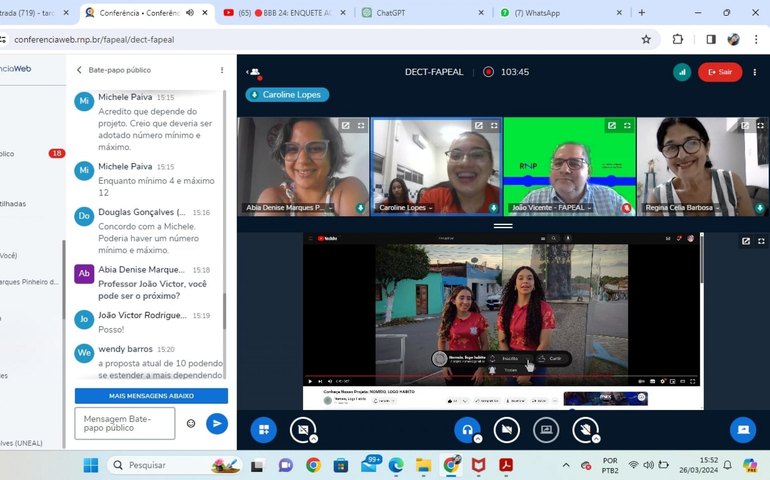The image size is (770, 480).
Task: Collapse the Bate-papo público panel
Action: click(80, 71)
